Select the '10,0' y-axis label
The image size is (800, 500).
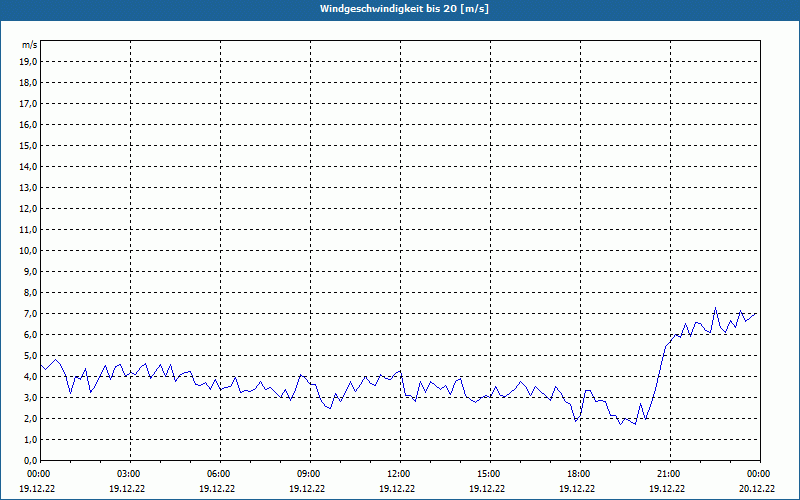point(28,251)
